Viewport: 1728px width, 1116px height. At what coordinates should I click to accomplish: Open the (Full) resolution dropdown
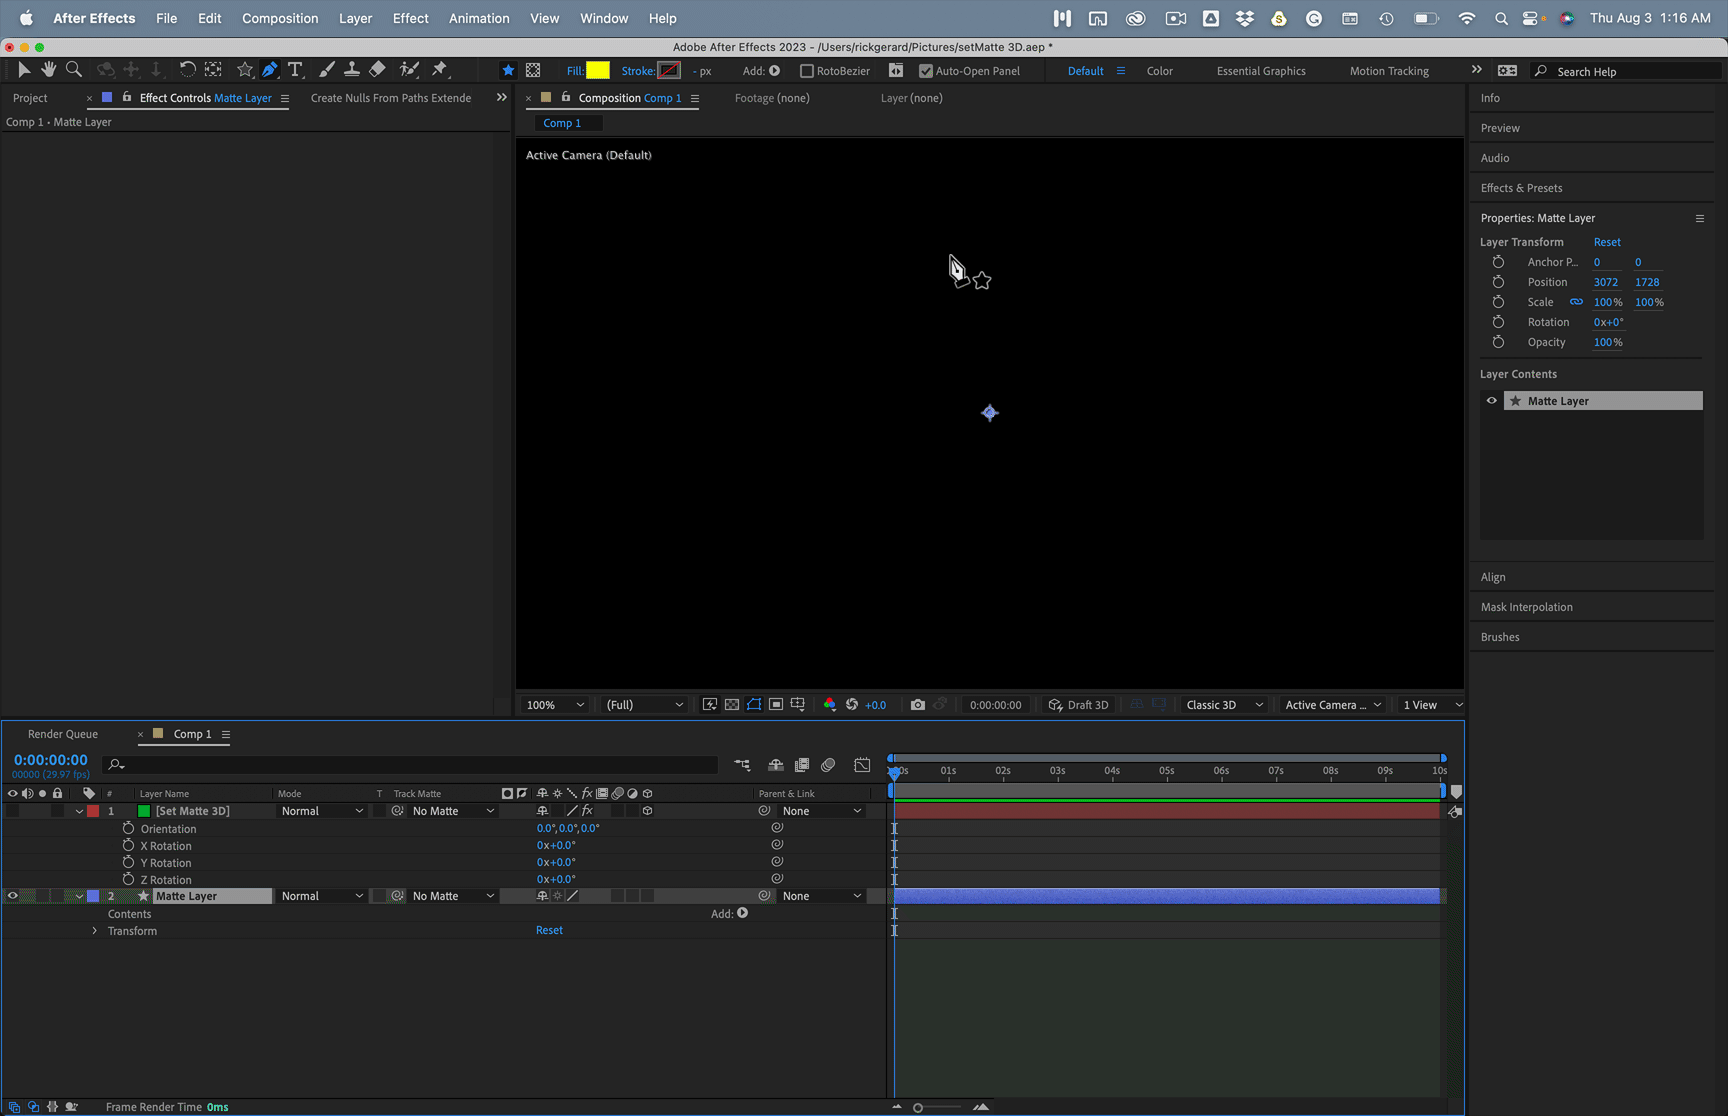click(645, 705)
